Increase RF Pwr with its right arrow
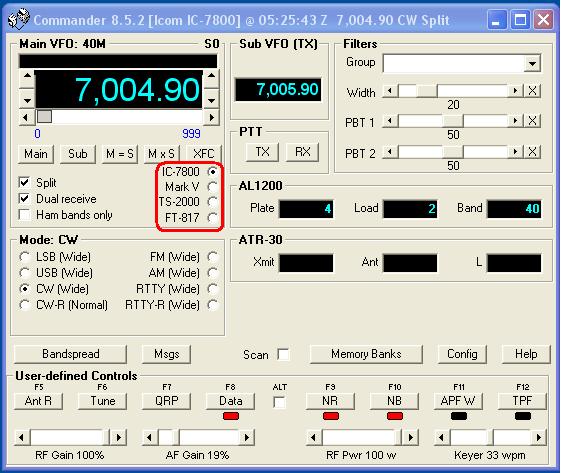Image resolution: width=562 pixels, height=473 pixels. point(410,438)
